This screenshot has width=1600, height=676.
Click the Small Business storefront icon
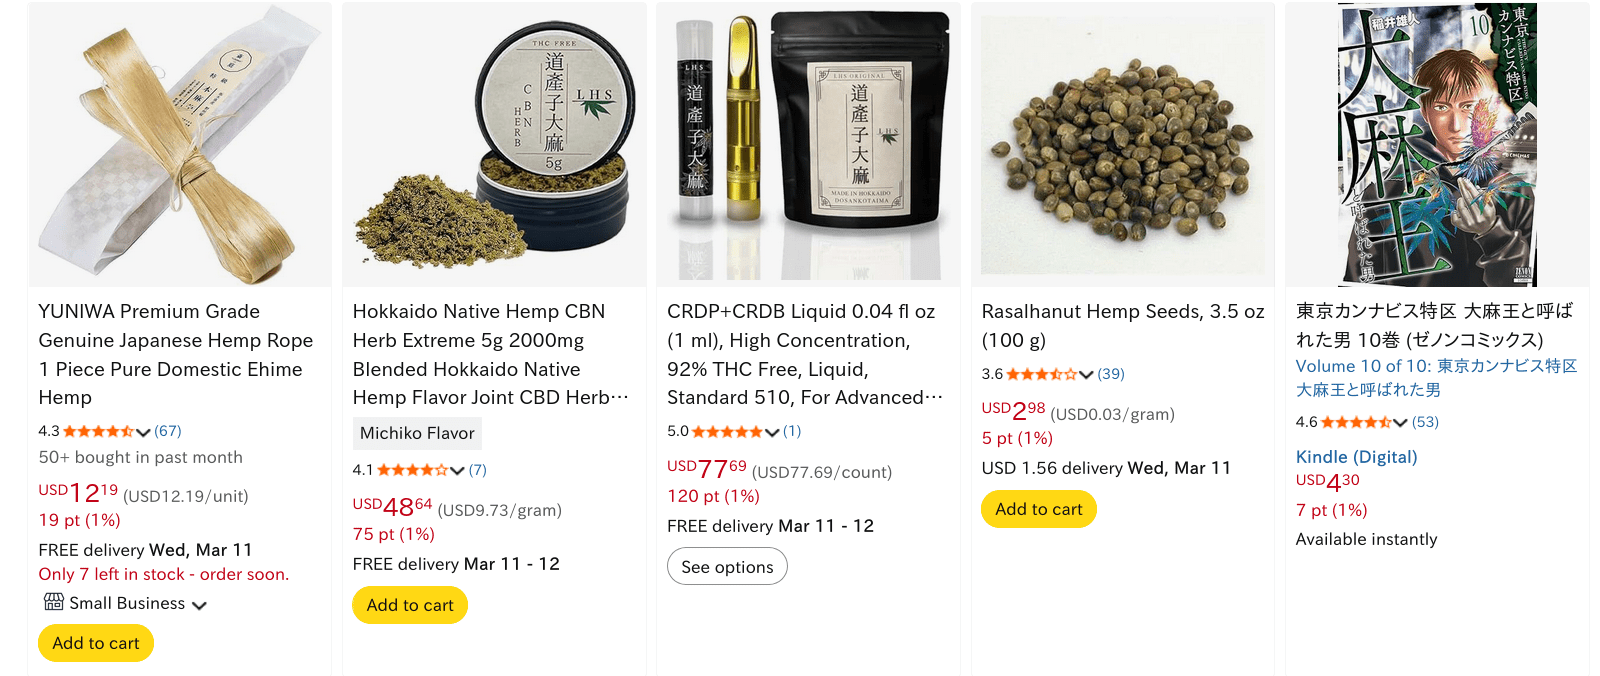click(54, 602)
